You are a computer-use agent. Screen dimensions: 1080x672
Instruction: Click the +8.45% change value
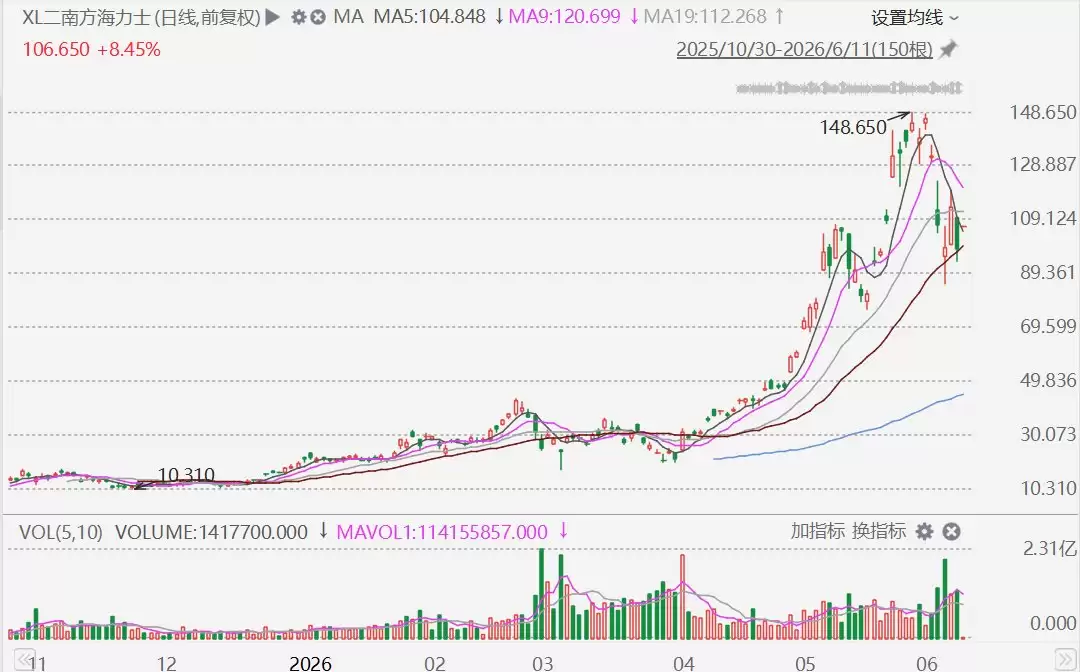(129, 50)
